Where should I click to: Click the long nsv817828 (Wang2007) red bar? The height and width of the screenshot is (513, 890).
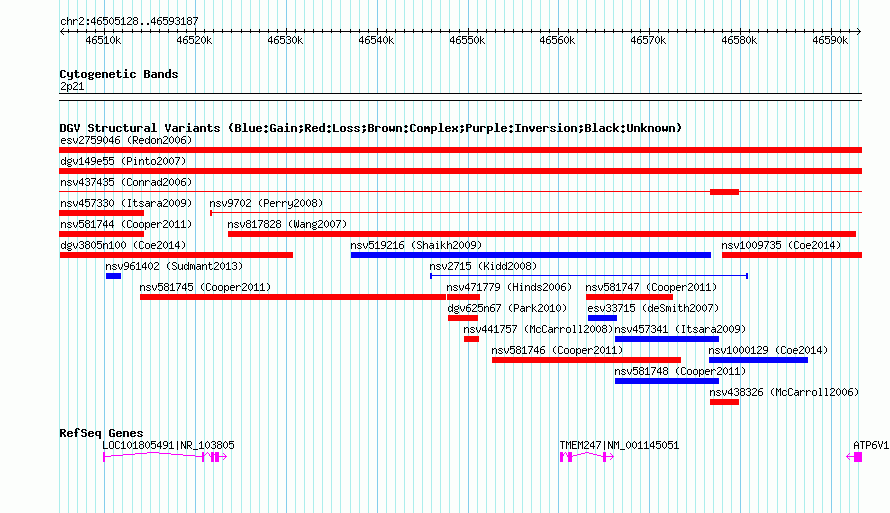(x=541, y=234)
